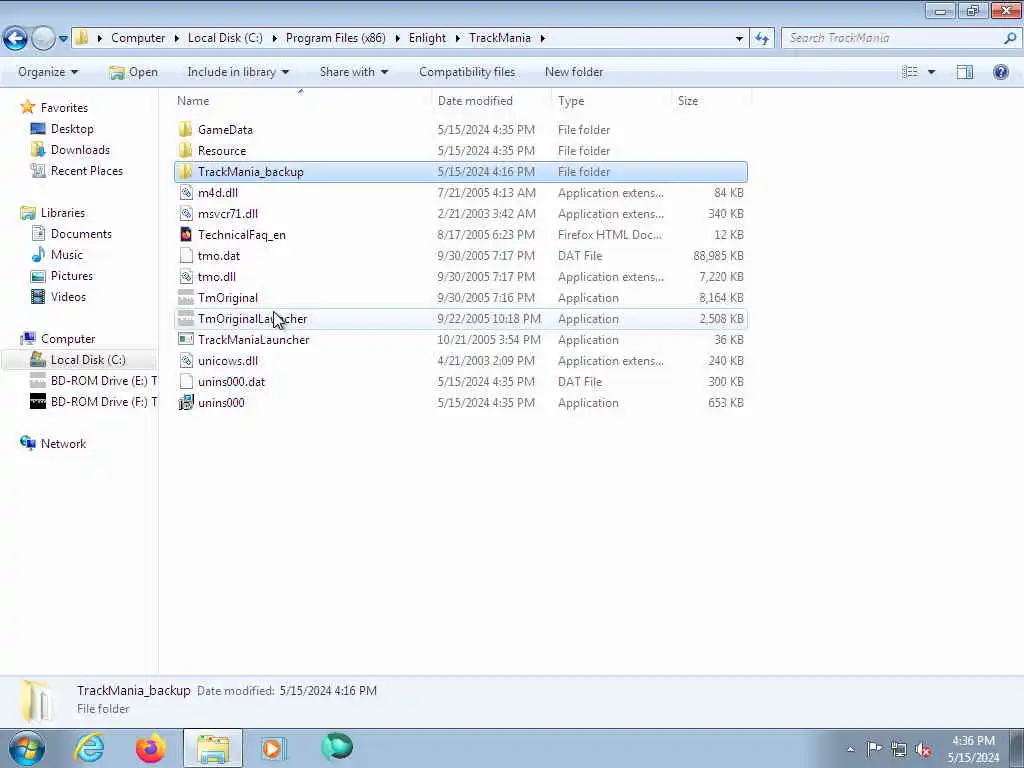Image resolution: width=1024 pixels, height=768 pixels.
Task: Select the TrackMania_backup folder icon
Action: coord(186,171)
